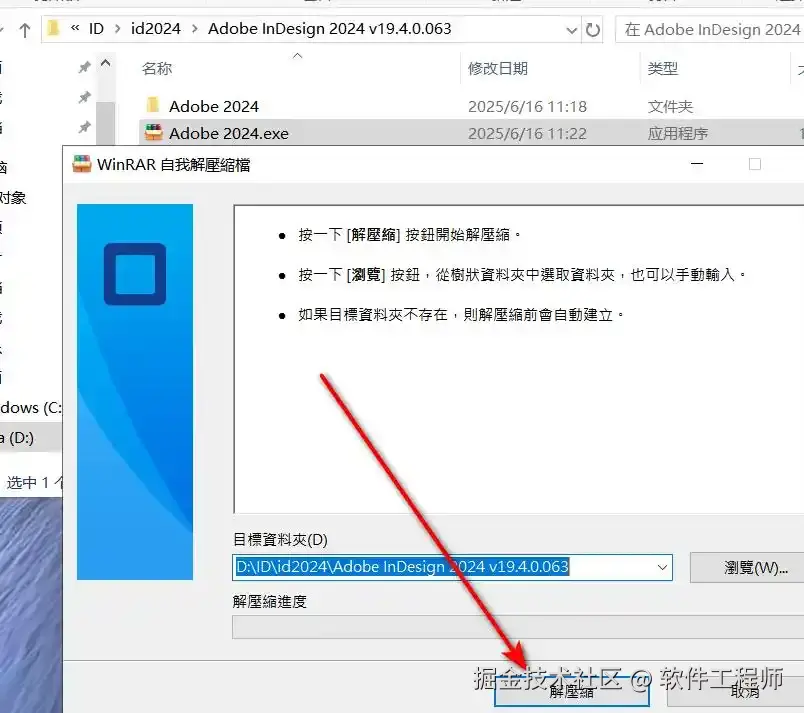Click the WinRAR title bar icon

pos(82,164)
